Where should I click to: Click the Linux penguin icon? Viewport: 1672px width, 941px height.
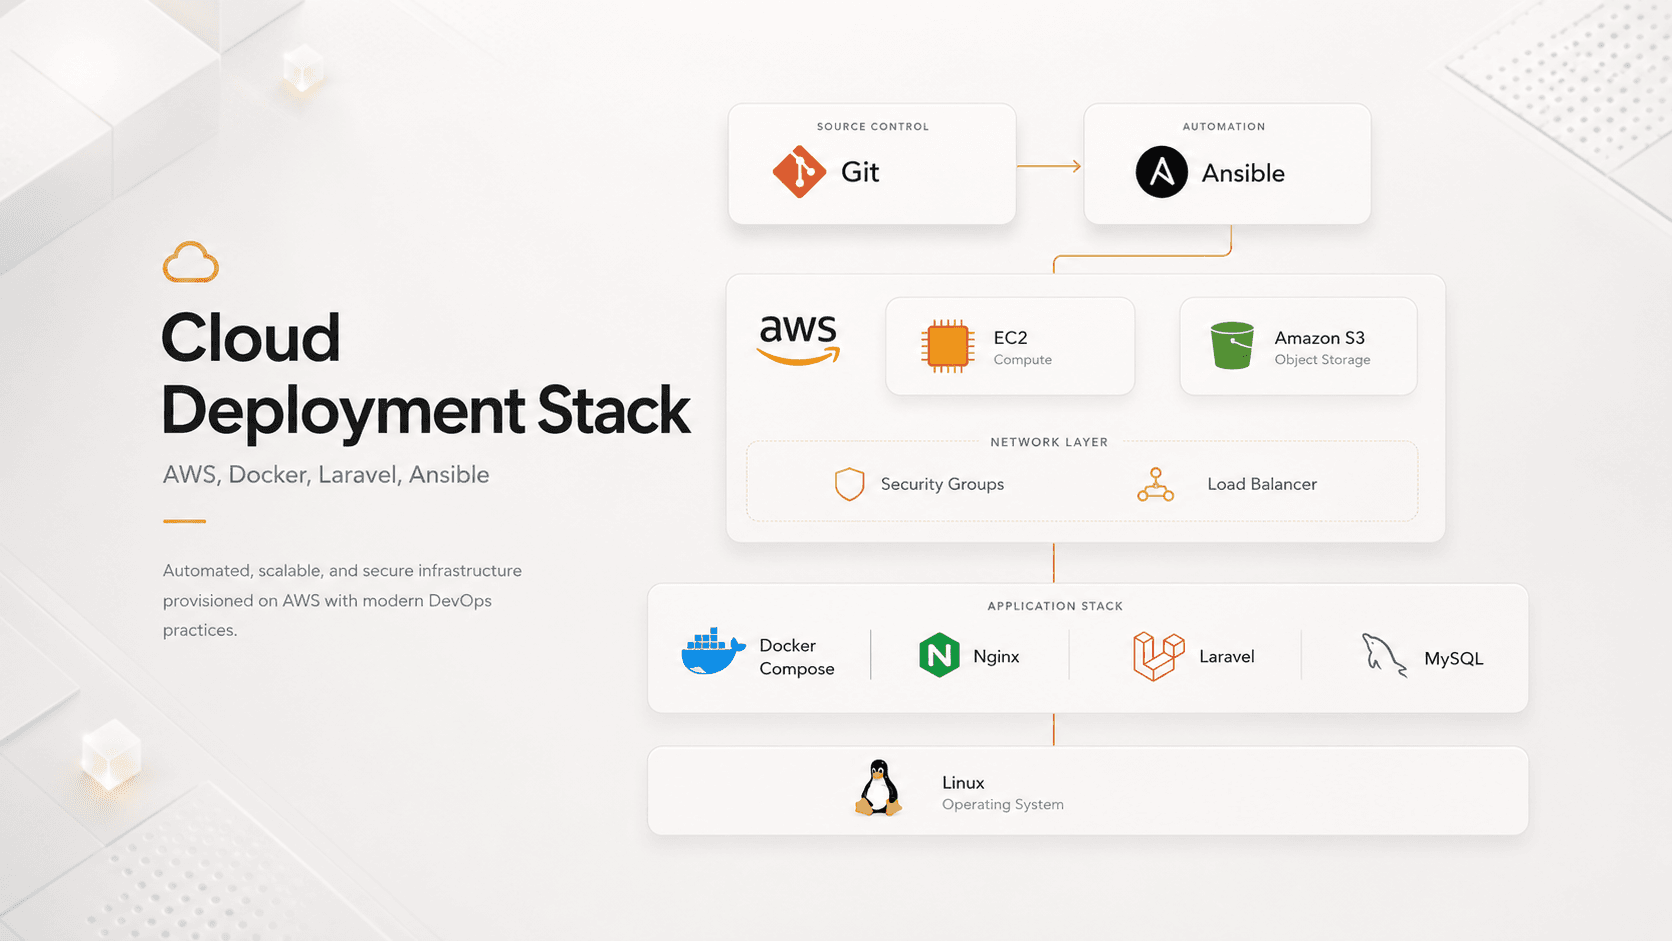click(879, 788)
